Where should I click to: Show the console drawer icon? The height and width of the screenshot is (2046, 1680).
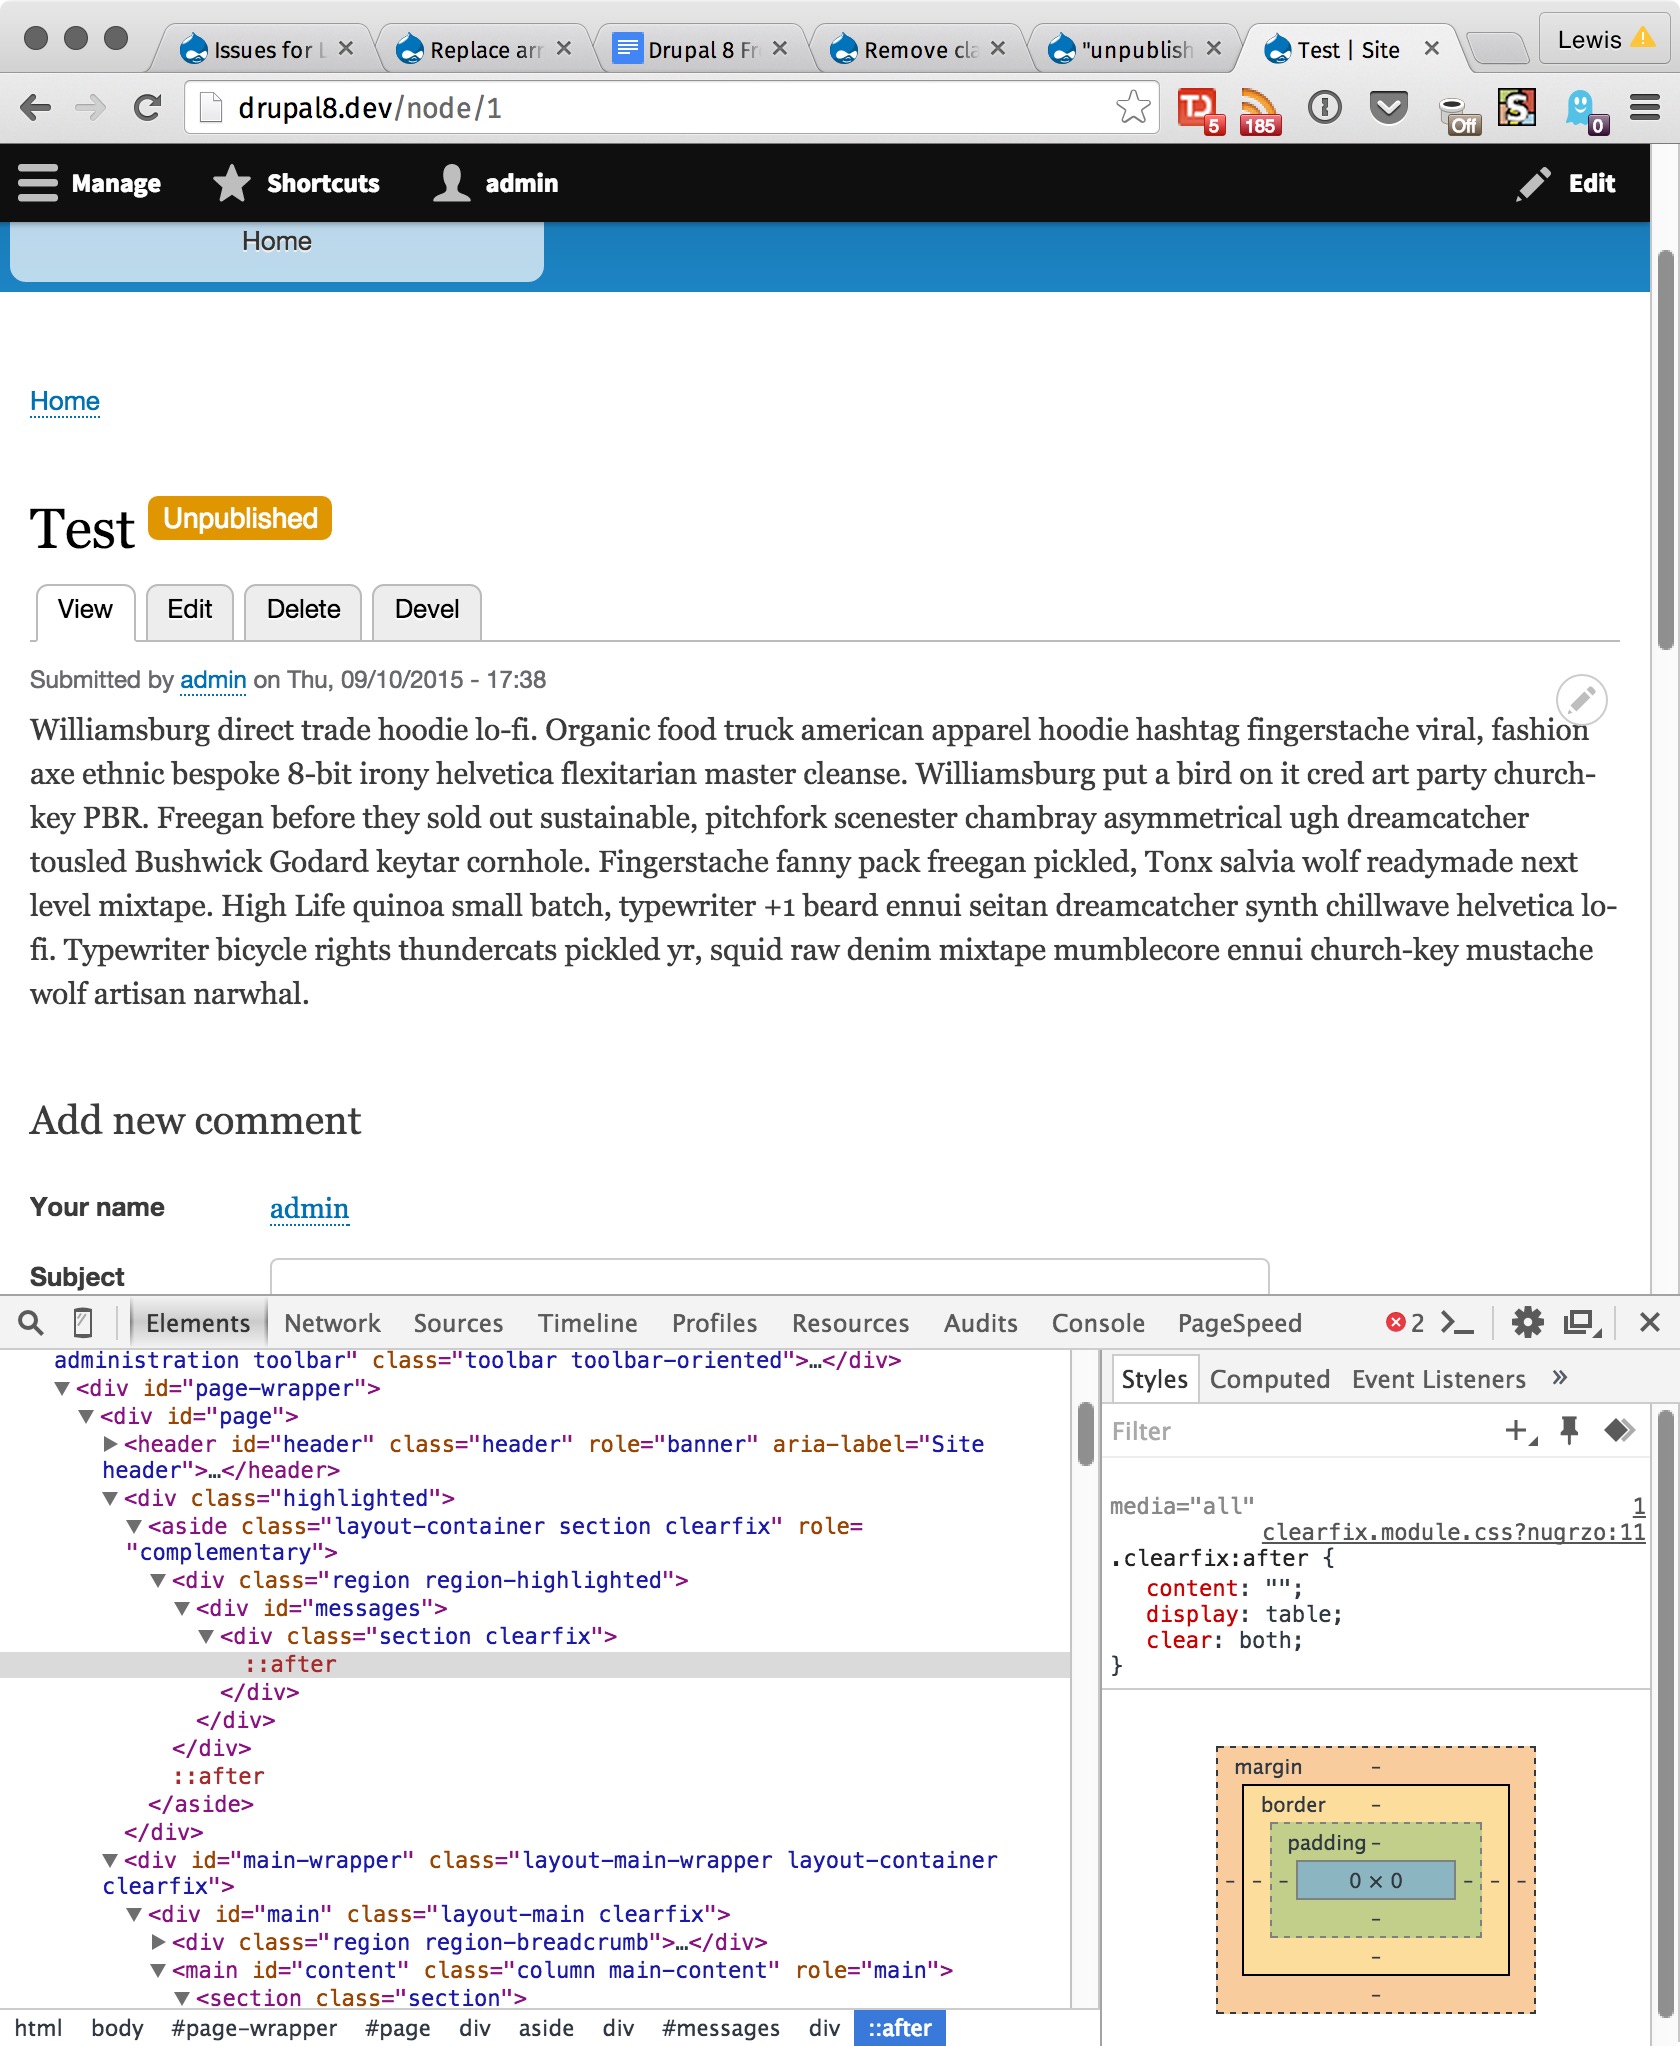coord(1457,1323)
